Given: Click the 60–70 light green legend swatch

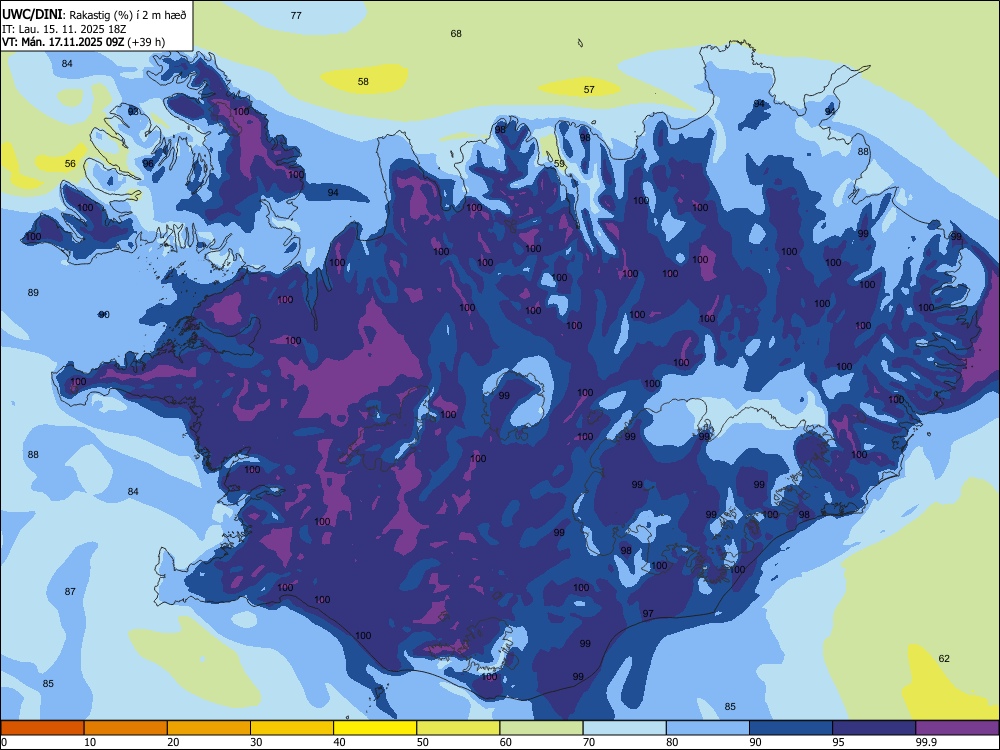Looking at the screenshot, I should (541, 728).
